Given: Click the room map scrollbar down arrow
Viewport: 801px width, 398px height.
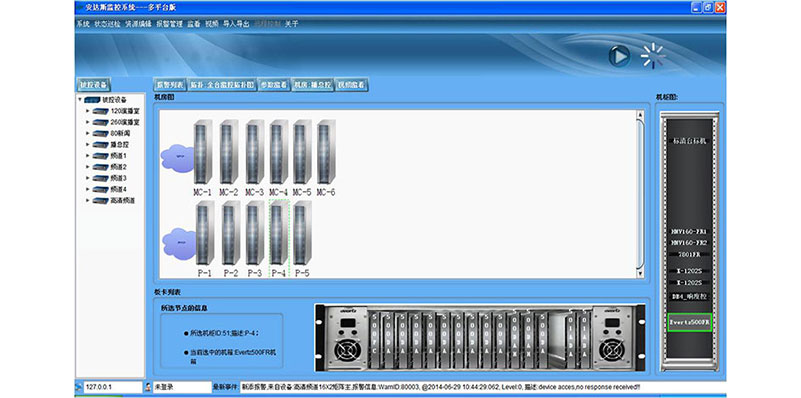Looking at the screenshot, I should coord(640,273).
